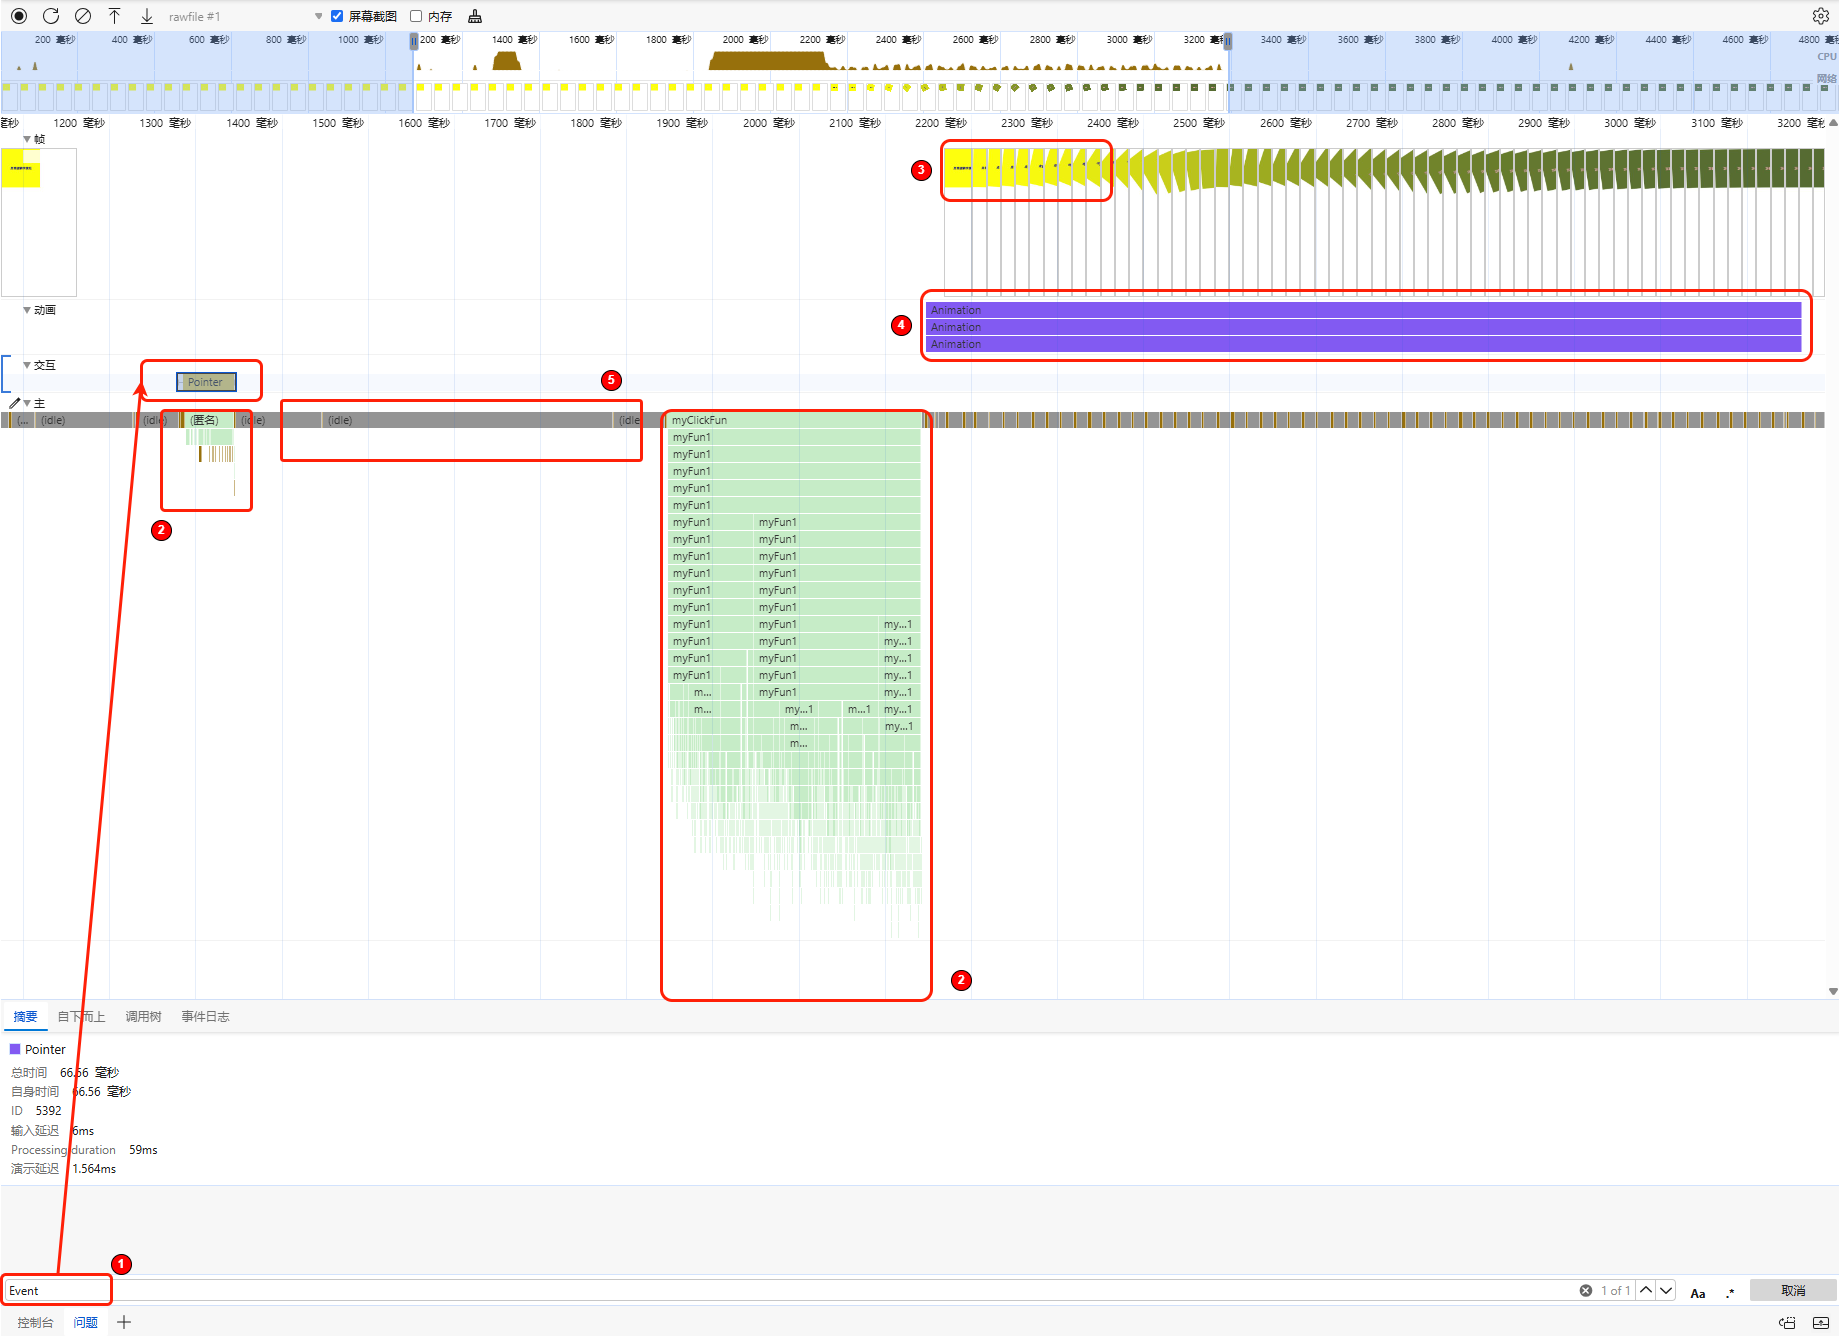1840x1336 pixels.
Task: Click the Pointer color swatch in summary
Action: (15, 1049)
